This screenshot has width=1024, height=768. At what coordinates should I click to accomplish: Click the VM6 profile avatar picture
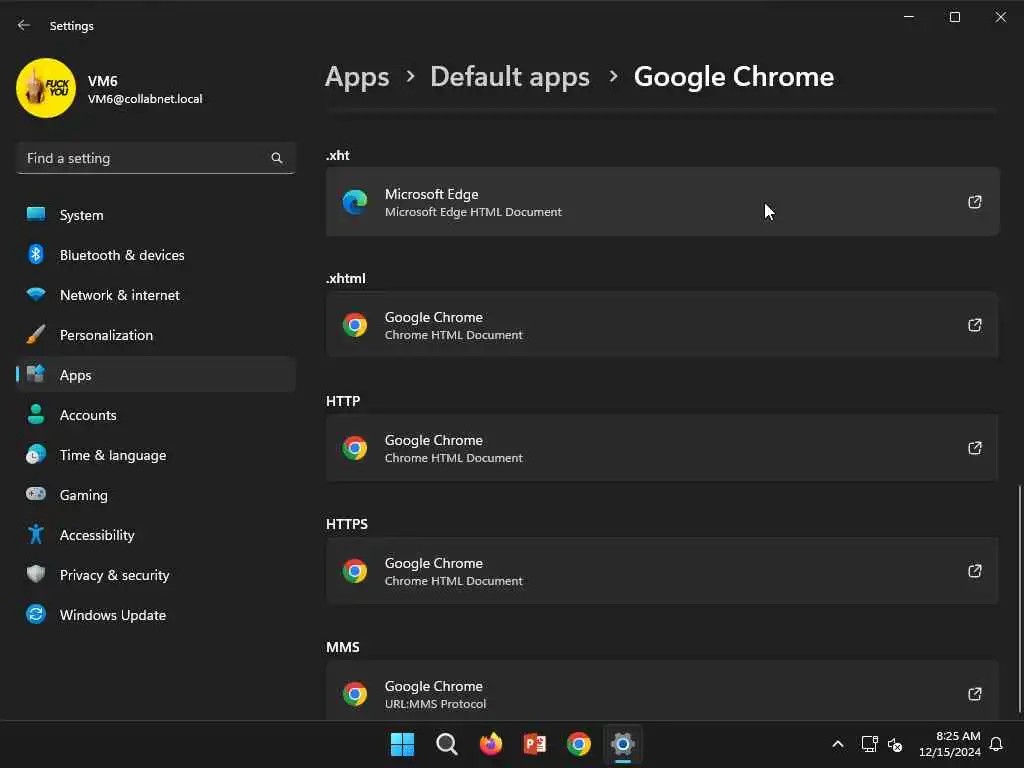(x=46, y=89)
